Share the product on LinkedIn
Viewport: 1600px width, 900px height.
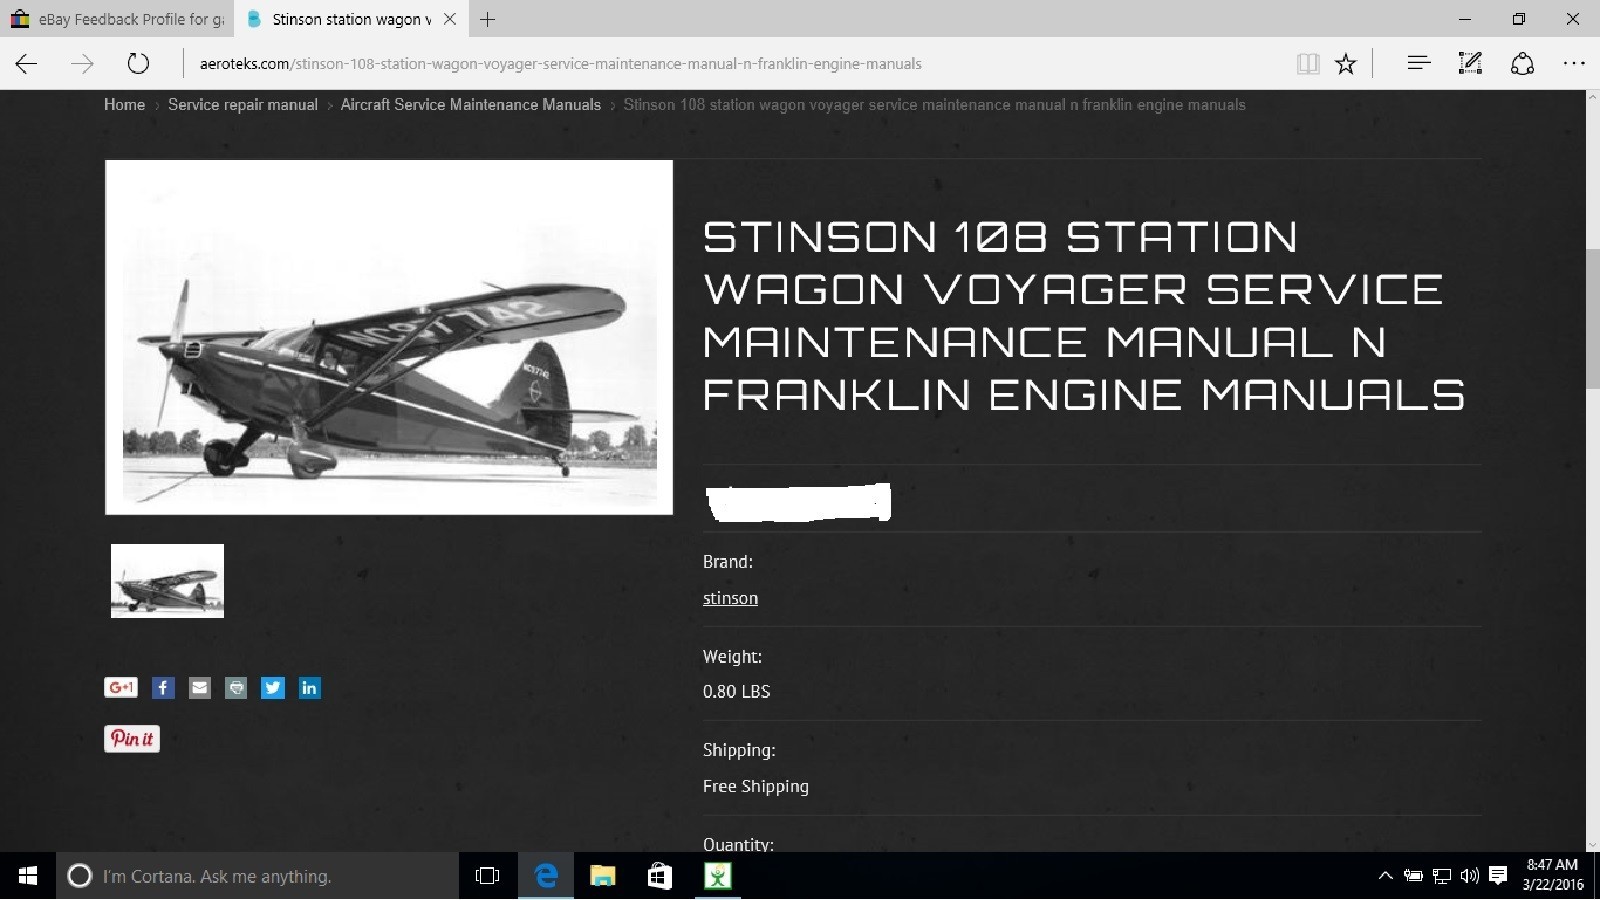click(310, 688)
